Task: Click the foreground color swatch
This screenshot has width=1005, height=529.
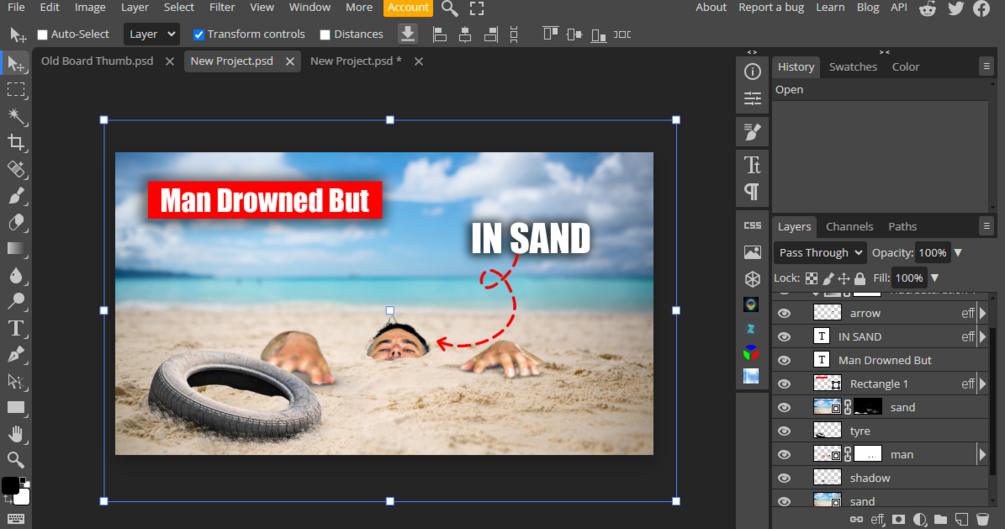Action: (x=10, y=486)
